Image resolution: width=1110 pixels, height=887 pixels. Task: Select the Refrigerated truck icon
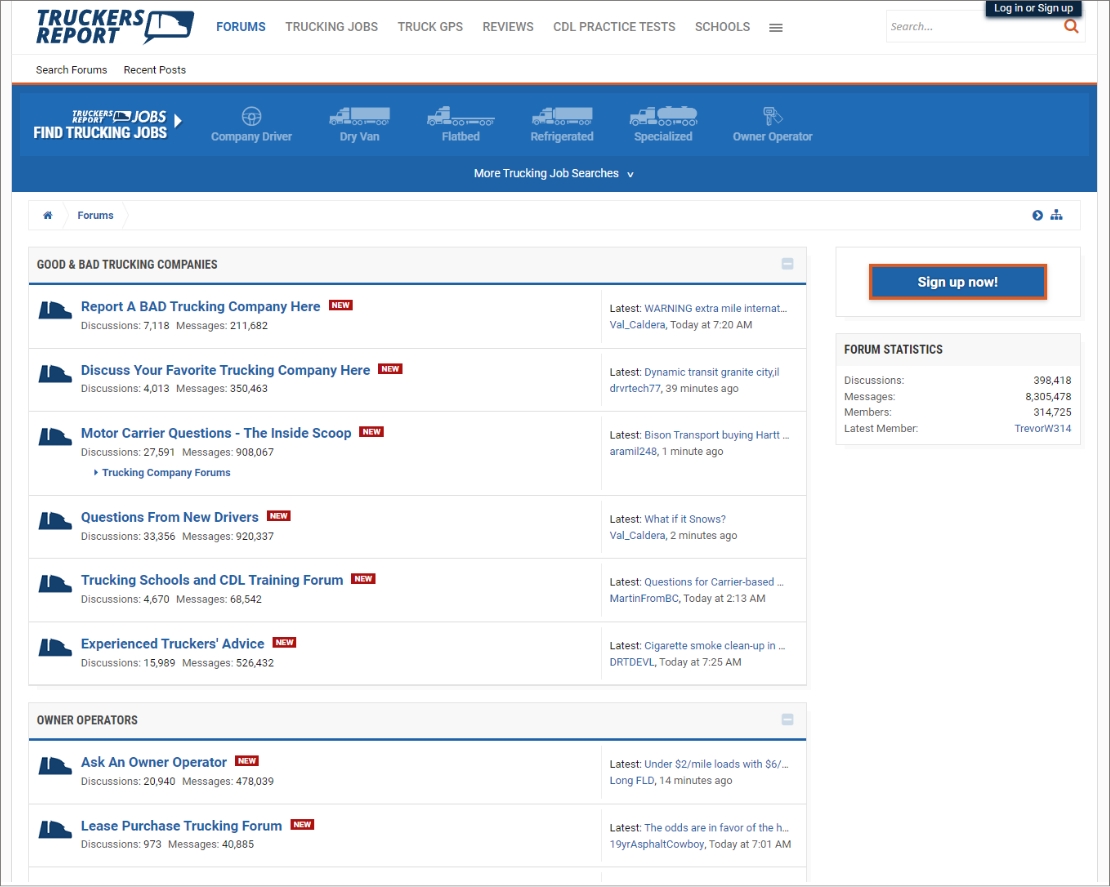coord(562,116)
